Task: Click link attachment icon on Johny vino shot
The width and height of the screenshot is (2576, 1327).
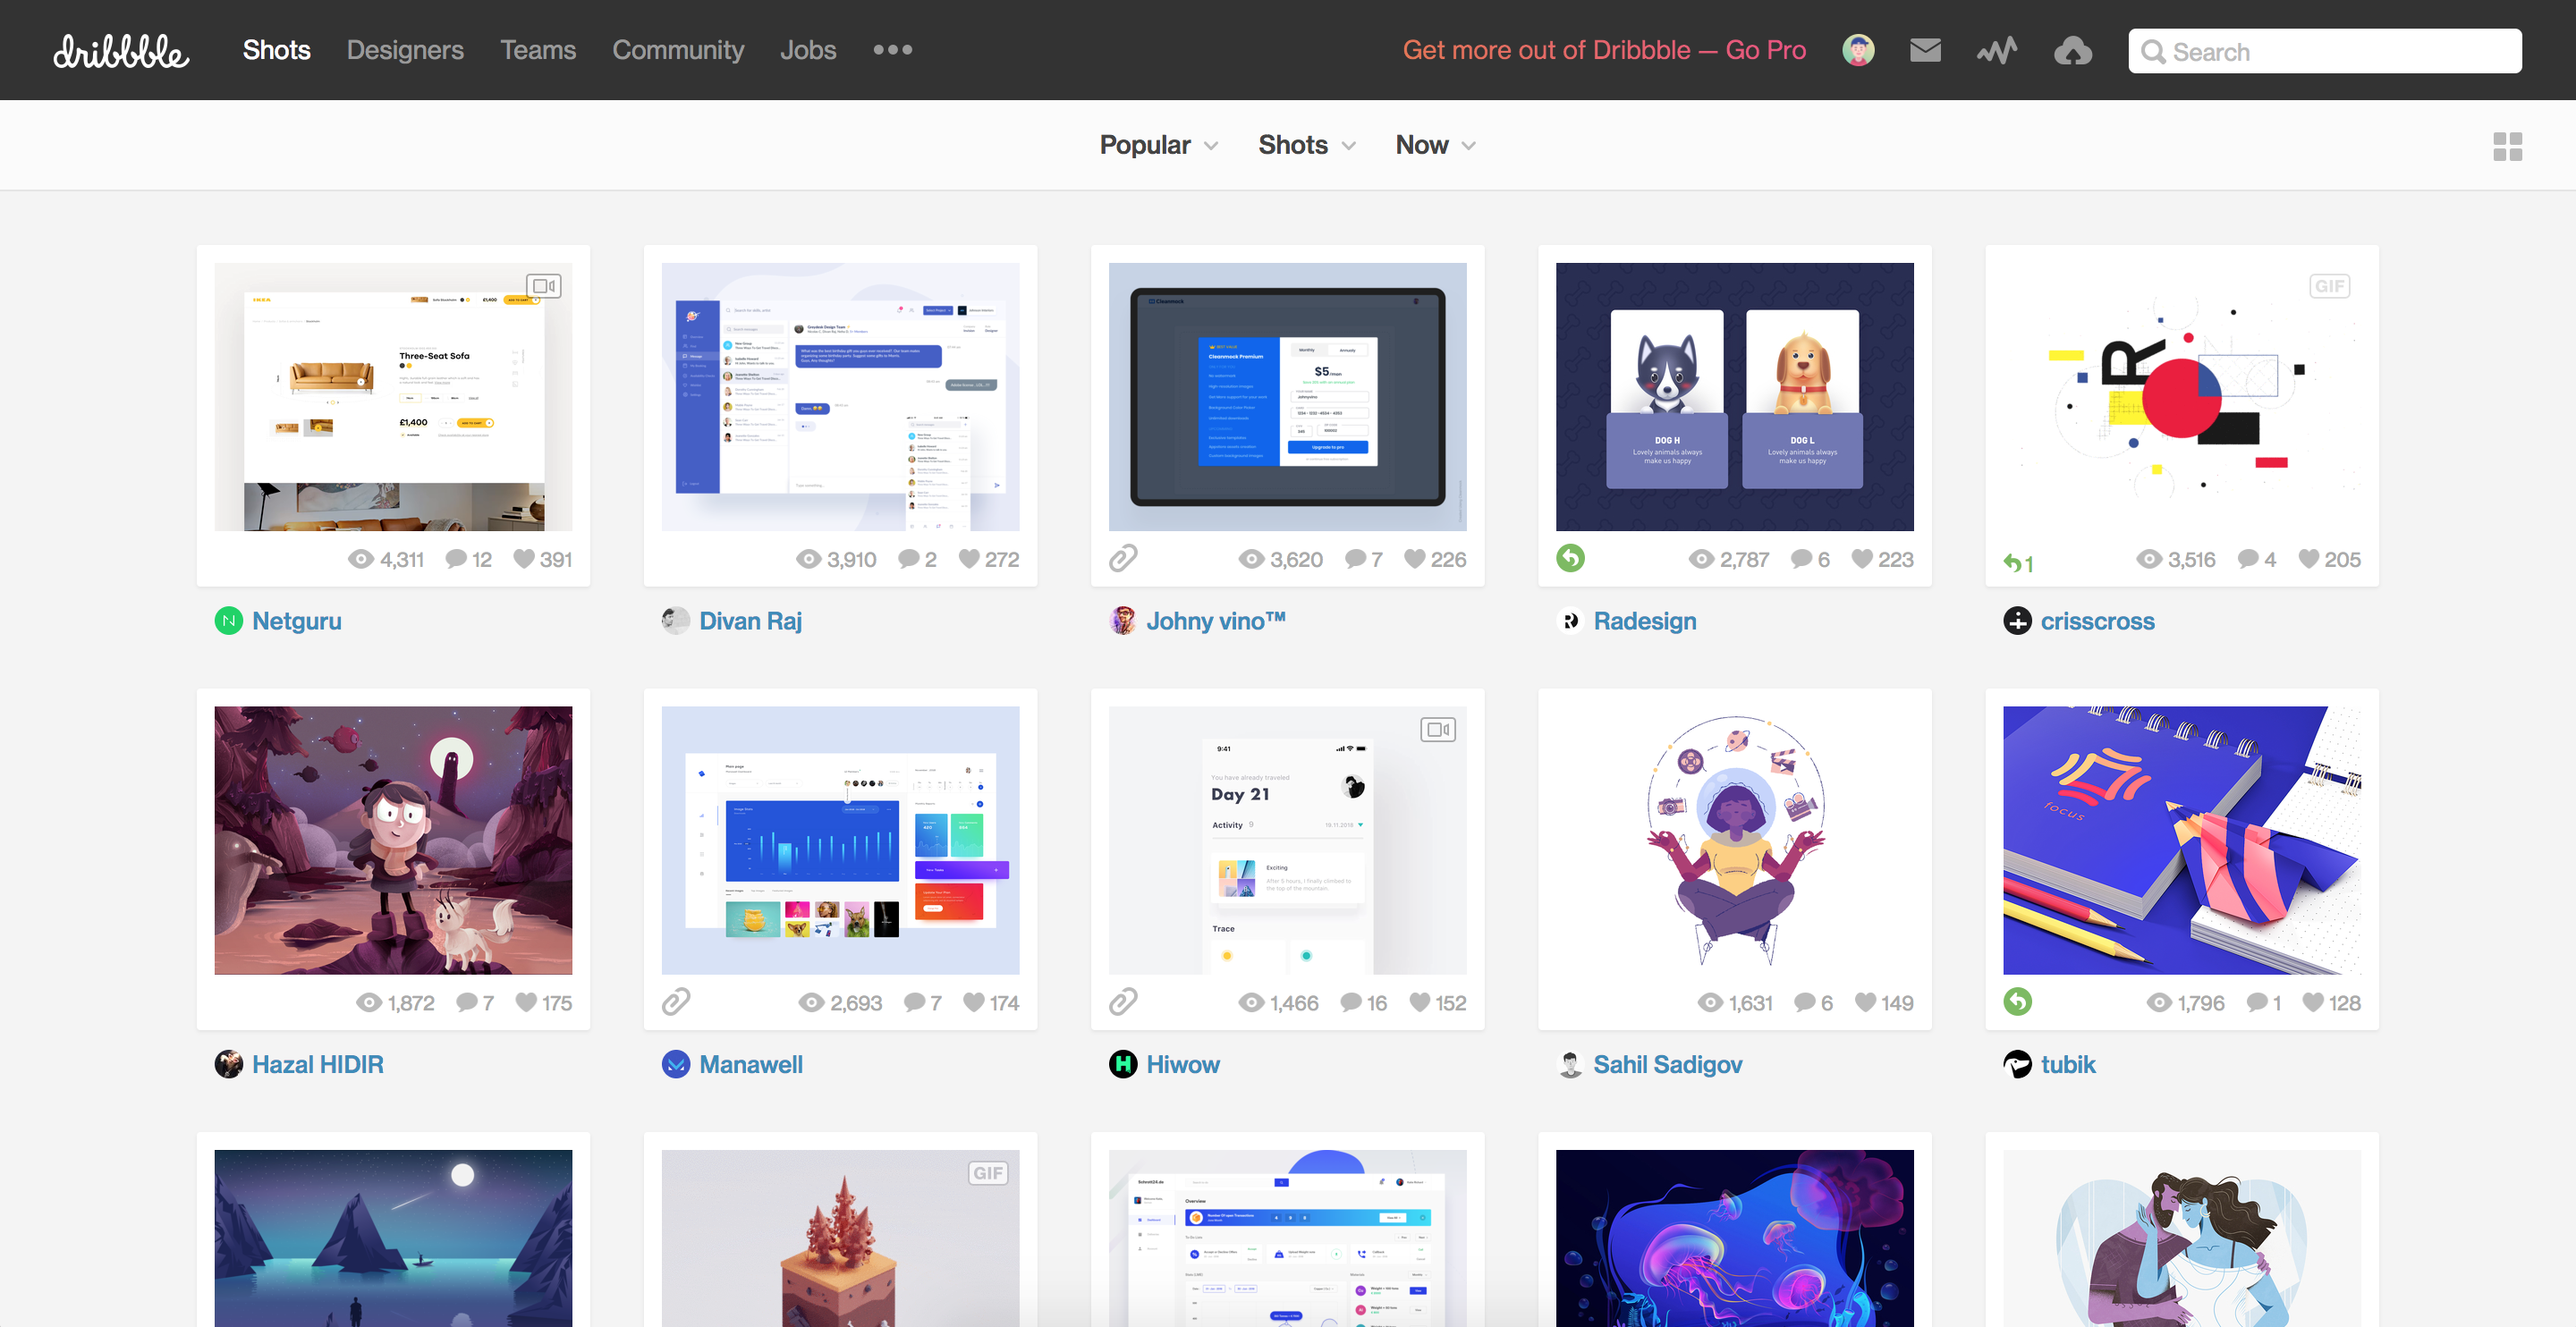Action: point(1123,558)
